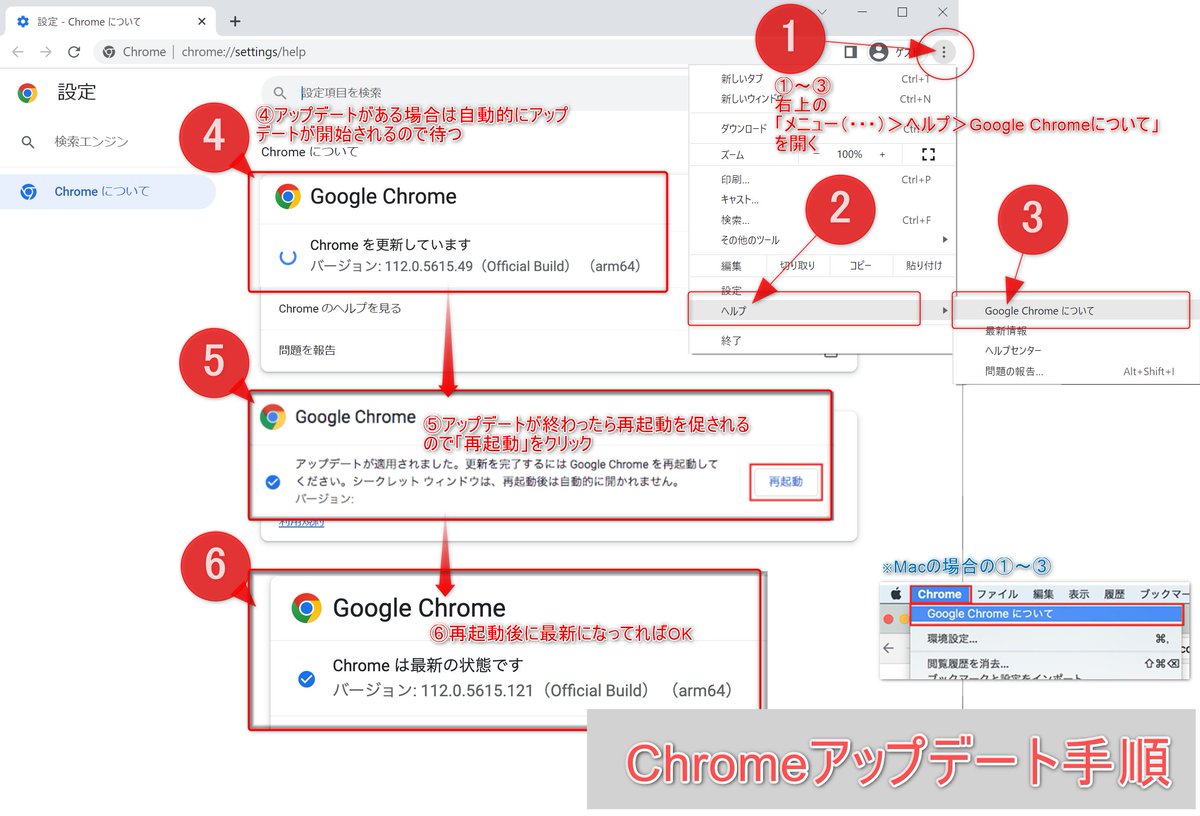The width and height of the screenshot is (1200, 816).
Task: Select 閲覧履歴を消去... in Mac Chrome menu
Action: click(x=1047, y=663)
